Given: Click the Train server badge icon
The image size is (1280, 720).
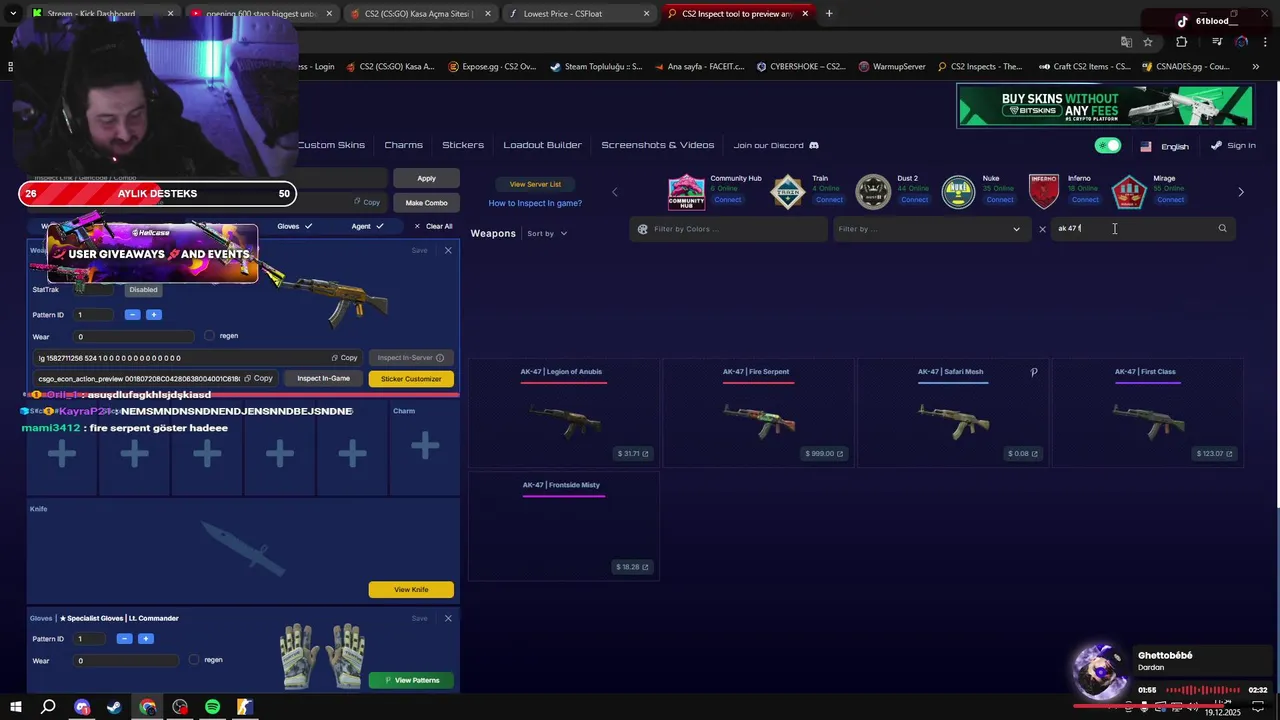Looking at the screenshot, I should 788,192.
